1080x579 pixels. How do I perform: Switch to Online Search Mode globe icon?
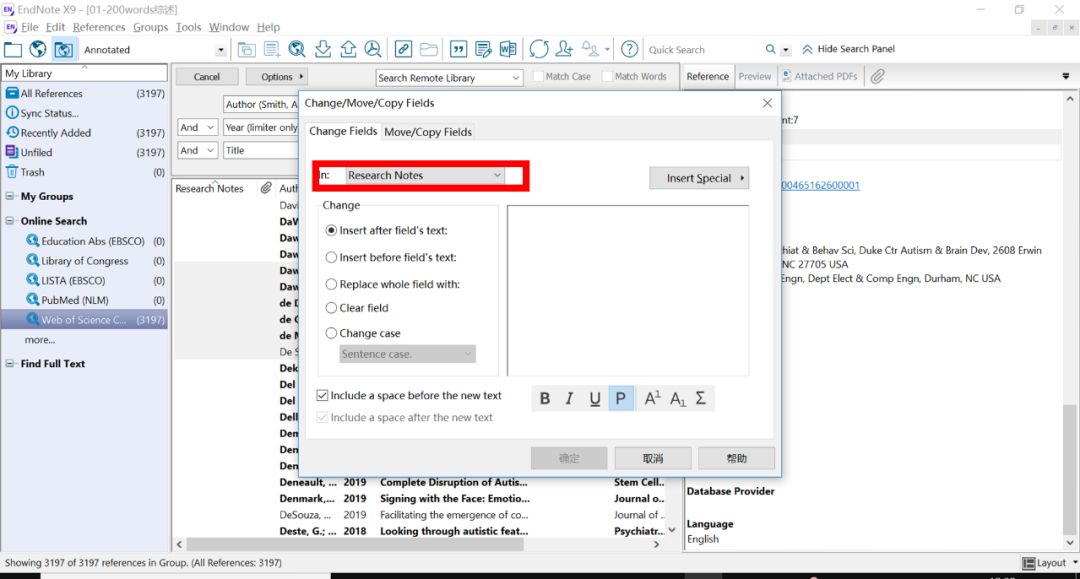point(38,50)
